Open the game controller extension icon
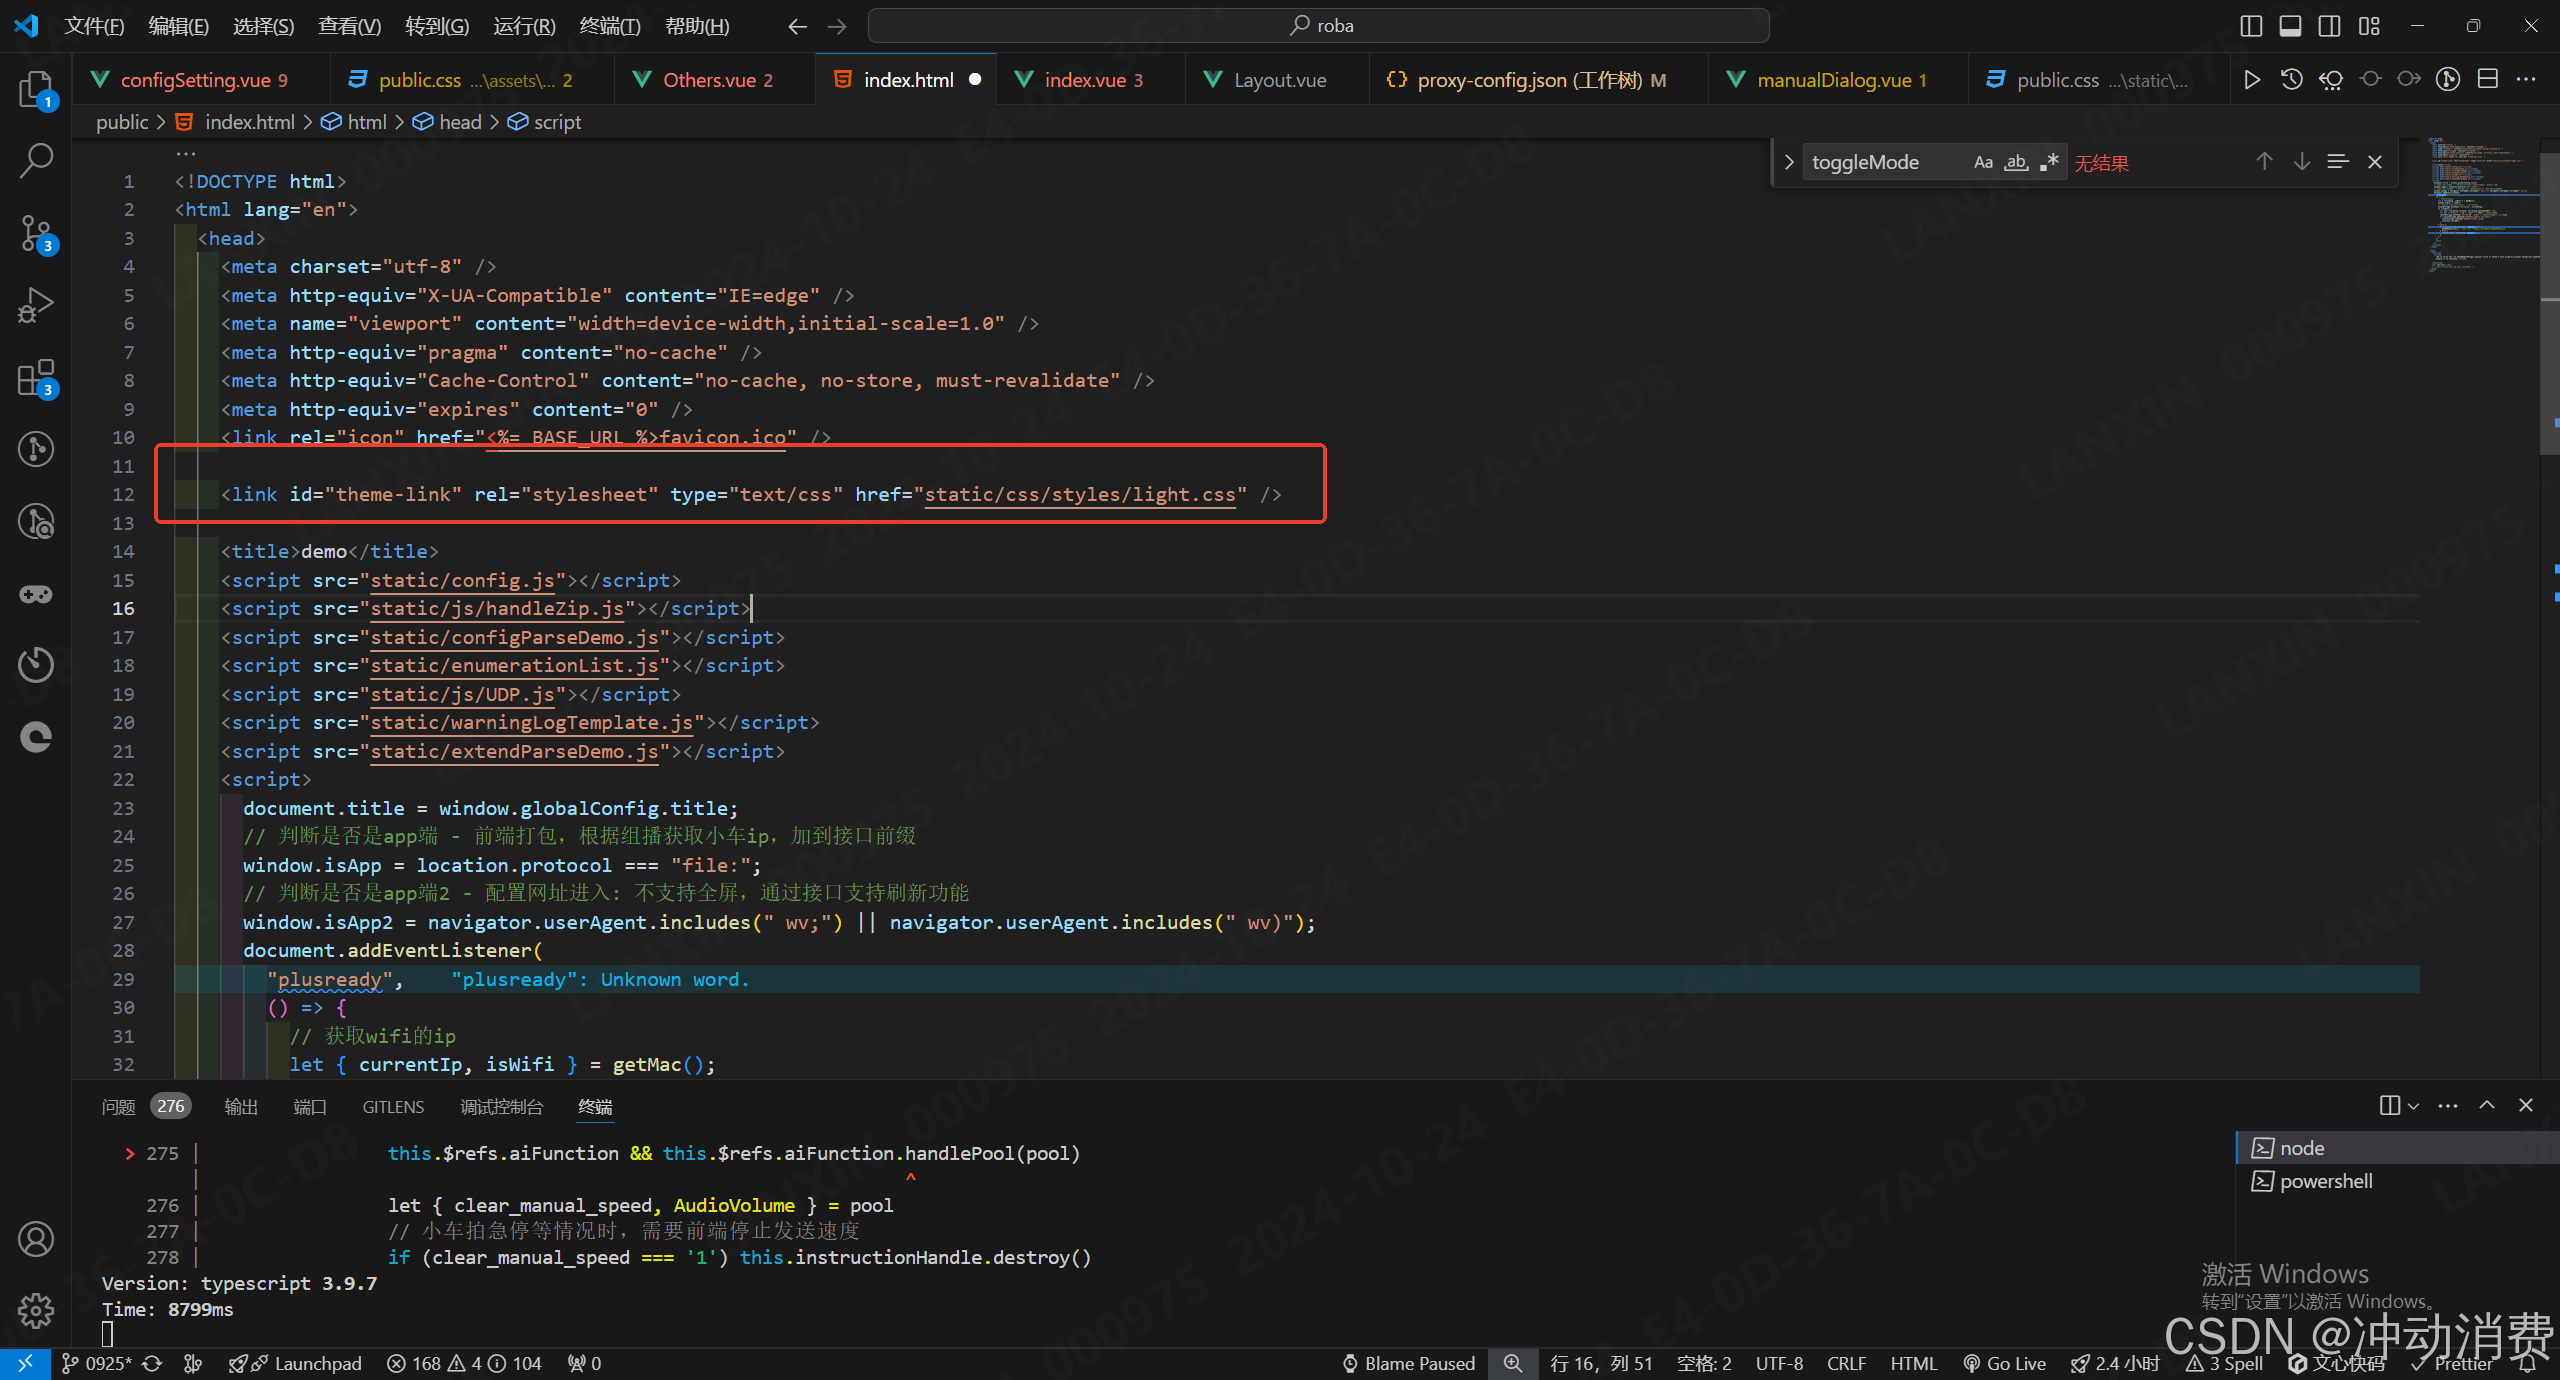 point(36,595)
